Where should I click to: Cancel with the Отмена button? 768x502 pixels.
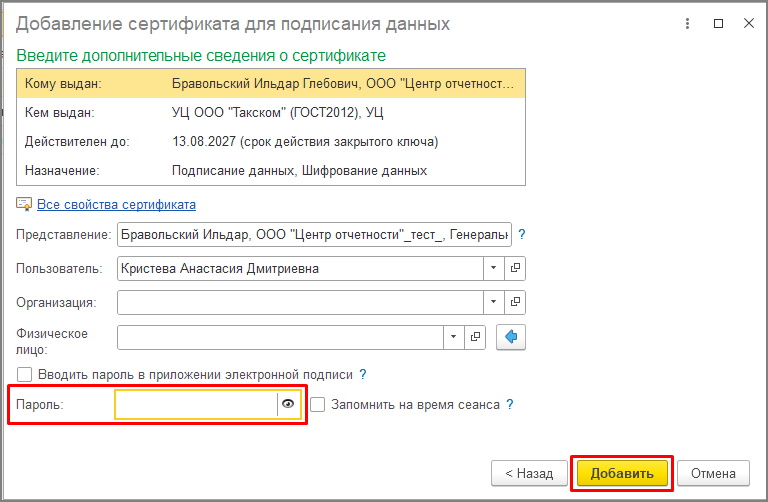point(713,473)
